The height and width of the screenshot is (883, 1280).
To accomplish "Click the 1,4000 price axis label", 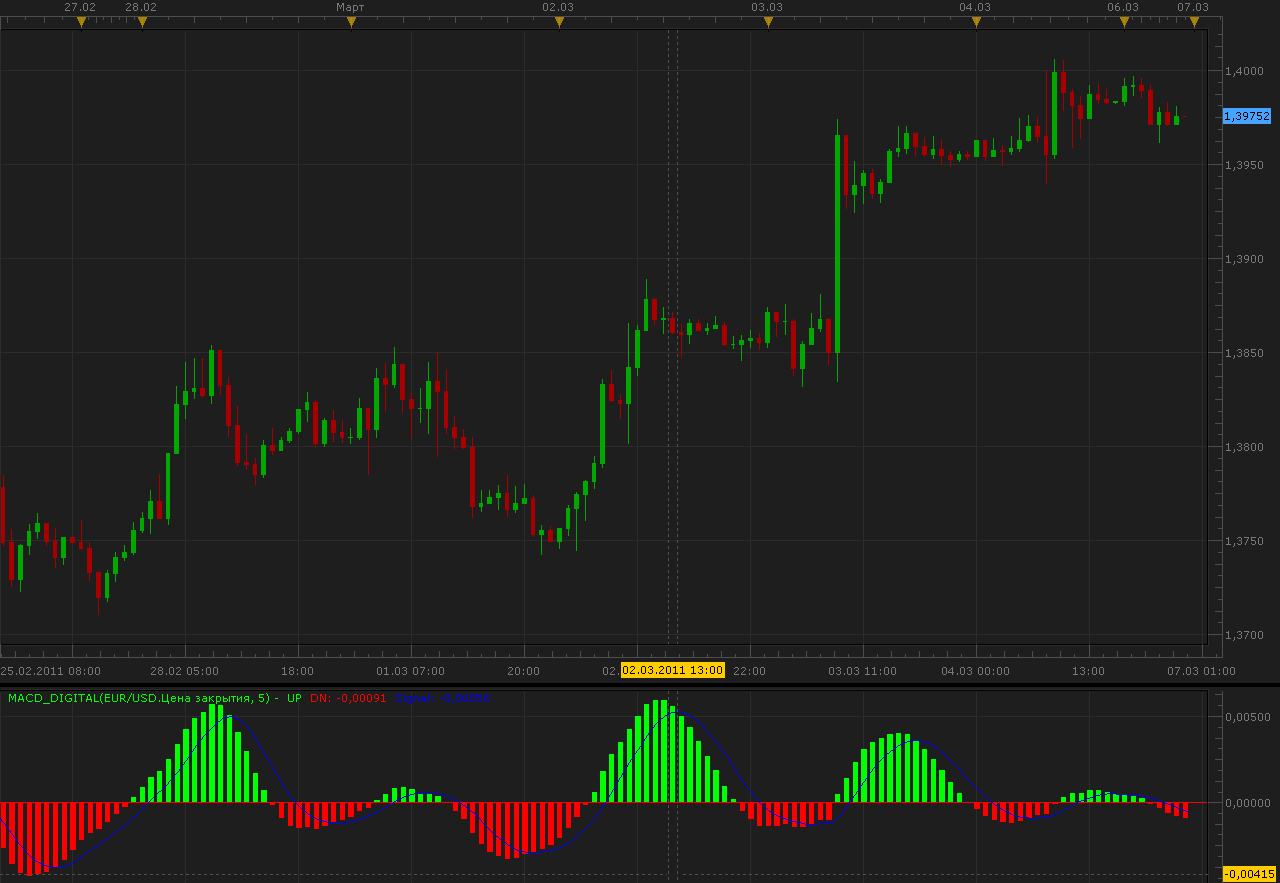I will click(1246, 70).
